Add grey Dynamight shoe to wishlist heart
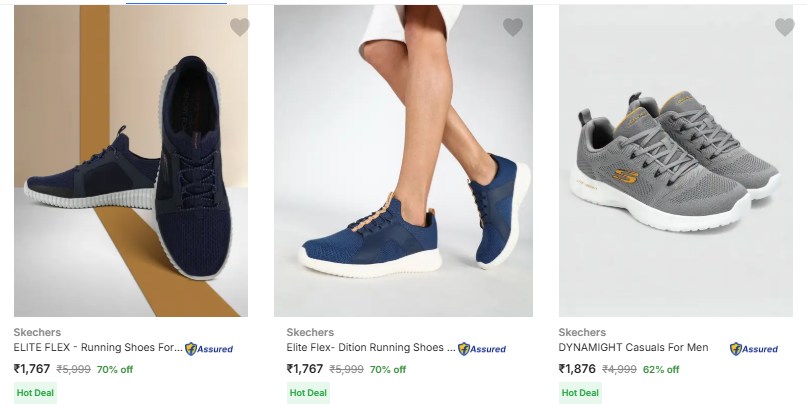The height and width of the screenshot is (405, 807). (785, 28)
